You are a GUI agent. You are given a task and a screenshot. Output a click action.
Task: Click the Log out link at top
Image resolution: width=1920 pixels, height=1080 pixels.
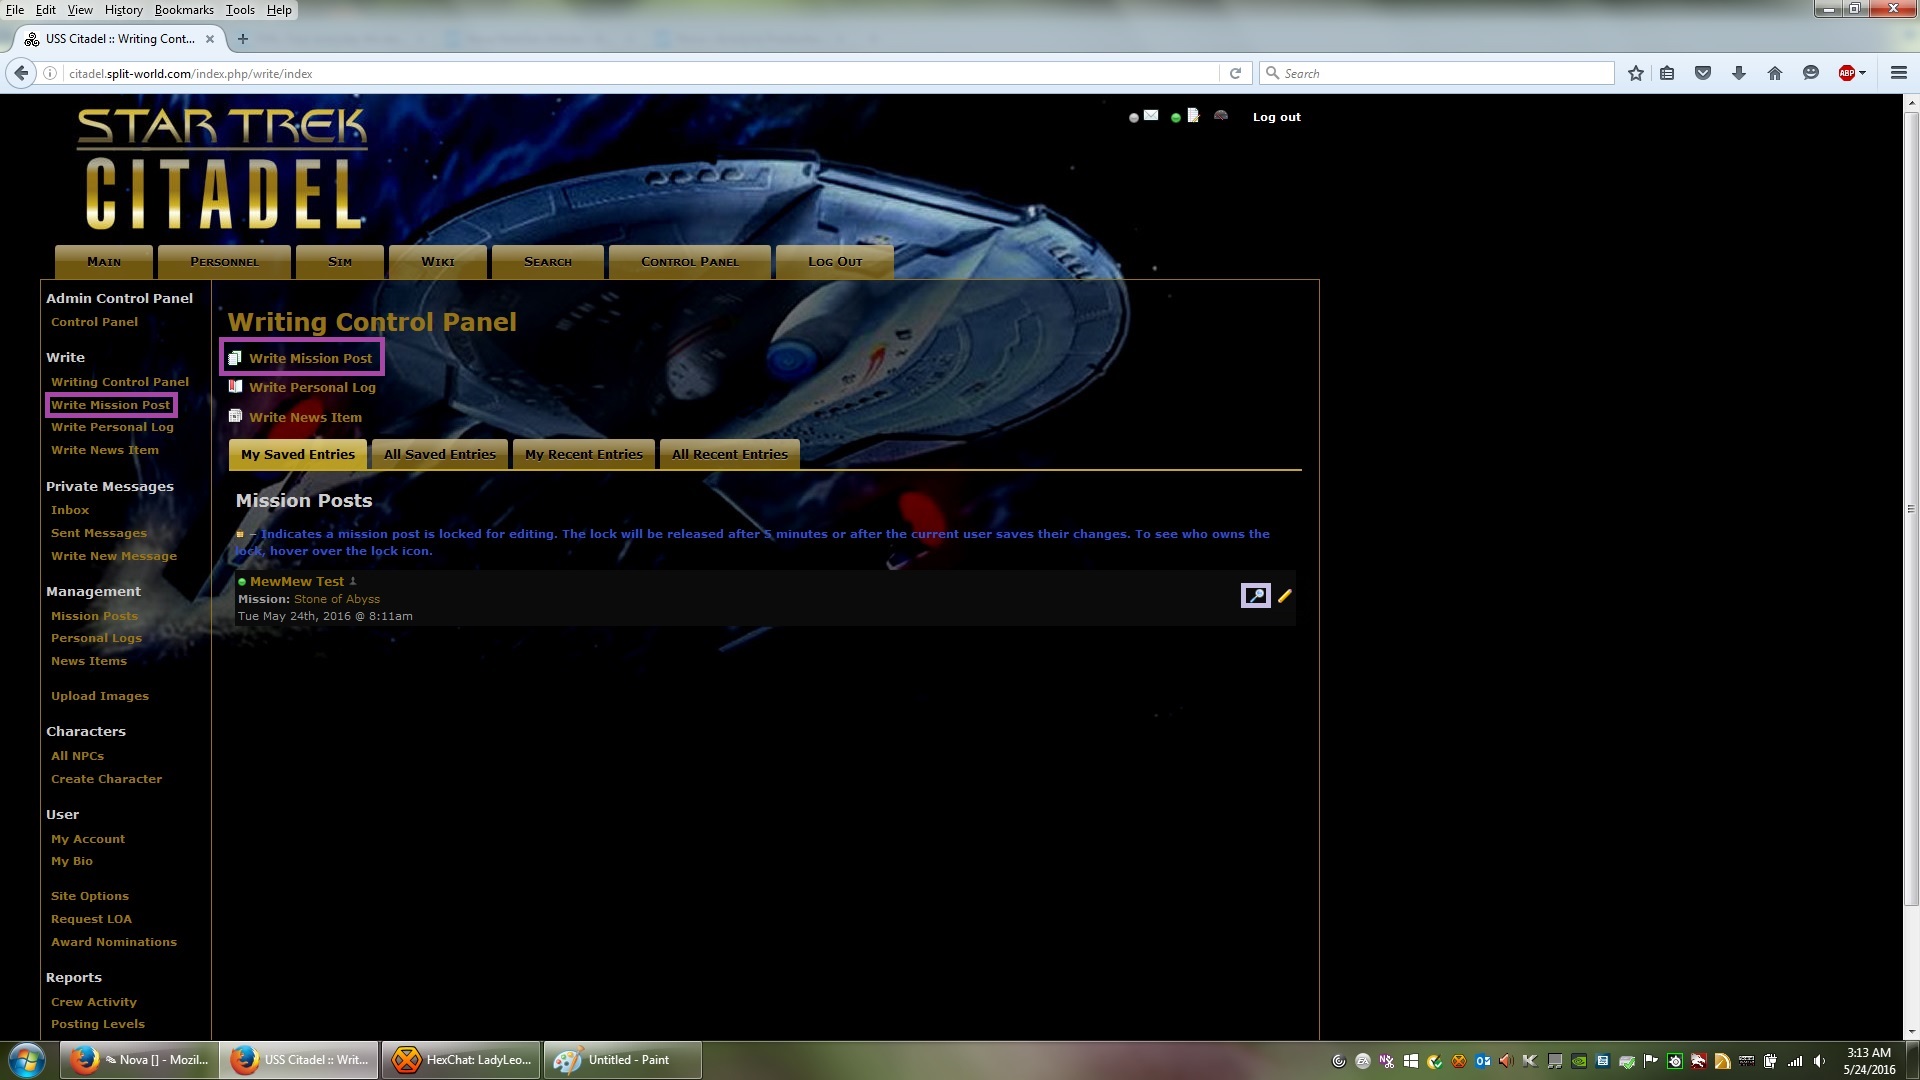click(1276, 117)
